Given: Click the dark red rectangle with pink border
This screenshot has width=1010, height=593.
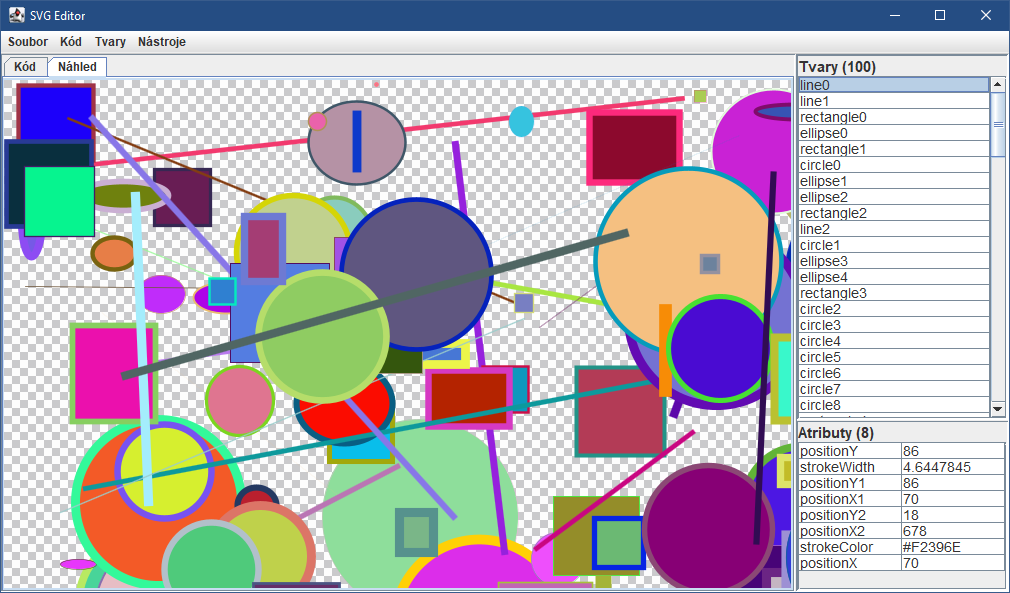Looking at the screenshot, I should (x=634, y=147).
